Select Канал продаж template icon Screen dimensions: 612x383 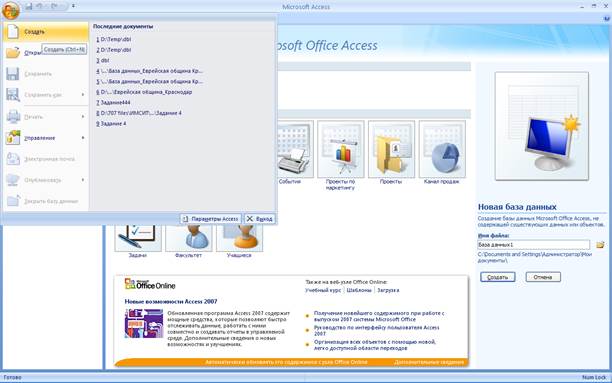pyautogui.click(x=442, y=149)
